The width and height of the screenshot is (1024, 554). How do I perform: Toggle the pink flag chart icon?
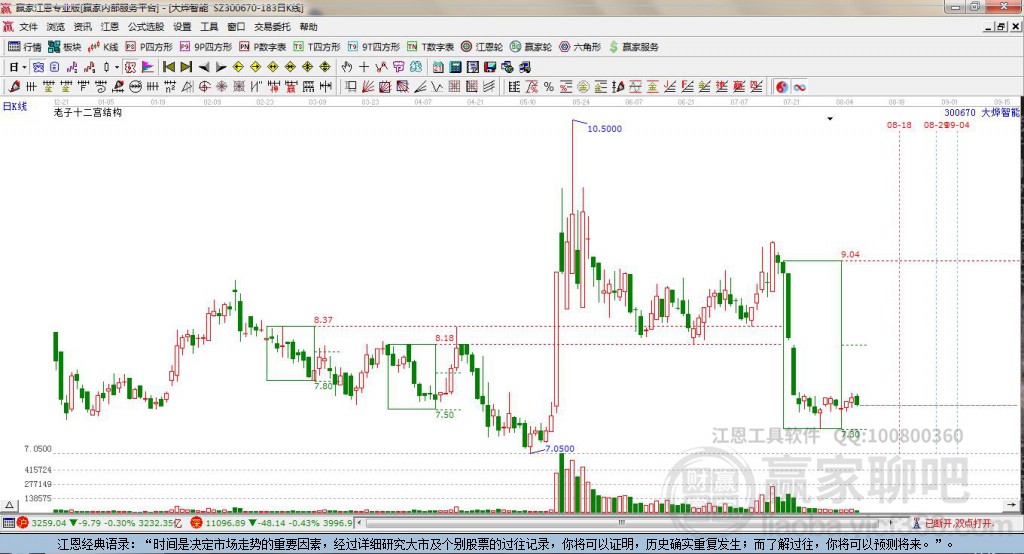148,67
